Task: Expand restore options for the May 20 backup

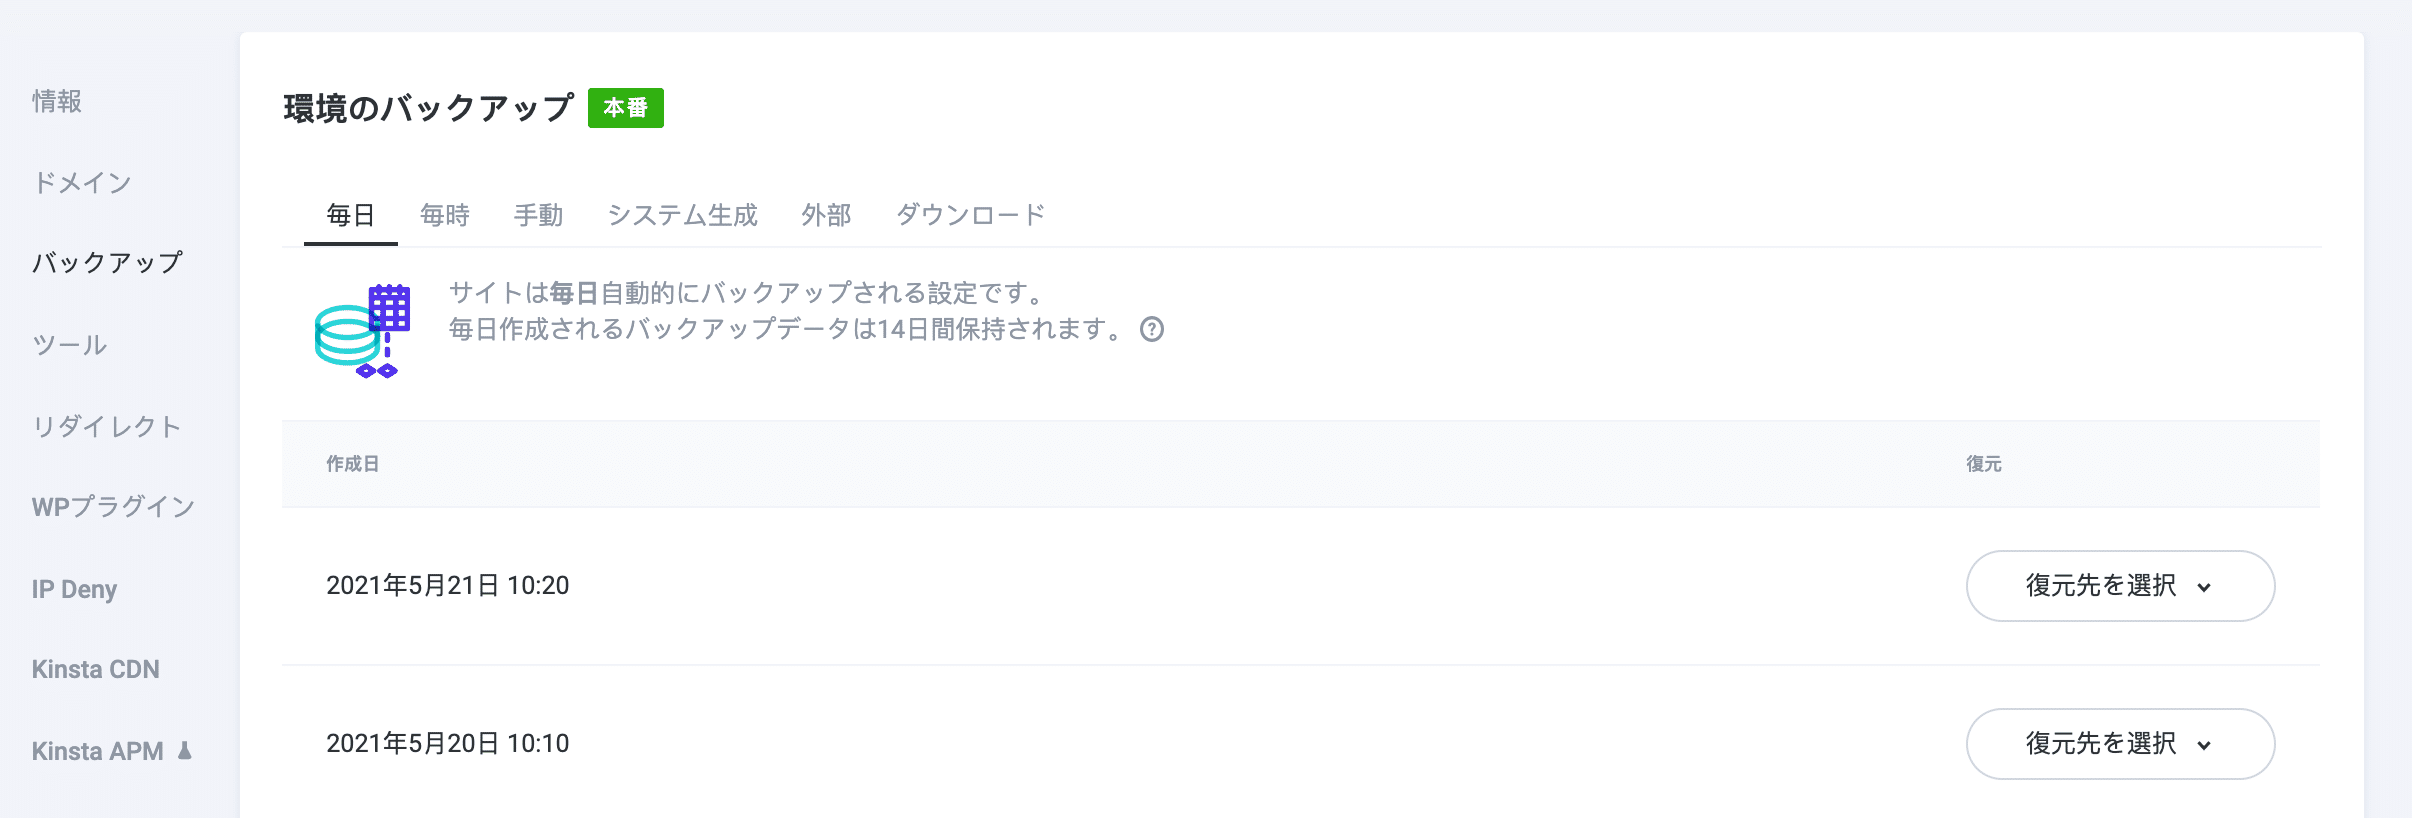Action: [x=2120, y=744]
